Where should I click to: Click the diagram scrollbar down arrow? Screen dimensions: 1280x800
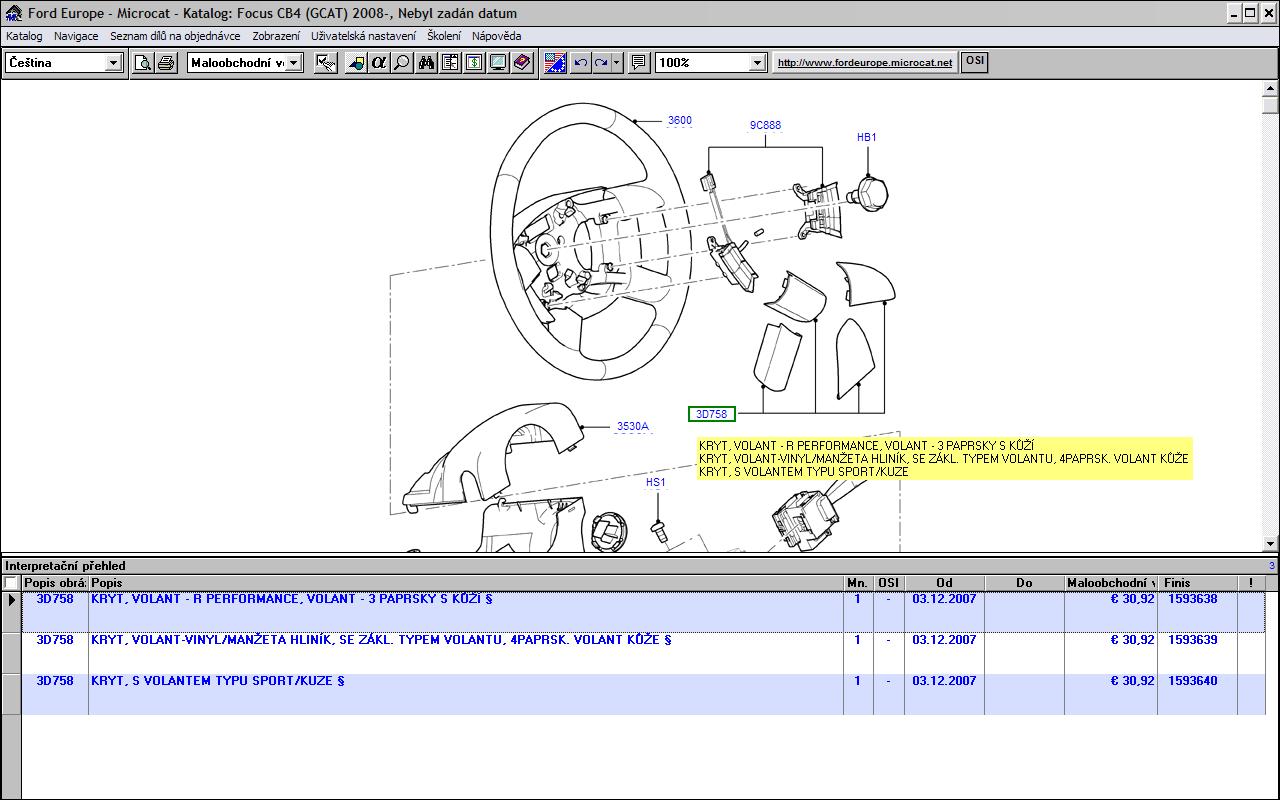tap(1271, 543)
